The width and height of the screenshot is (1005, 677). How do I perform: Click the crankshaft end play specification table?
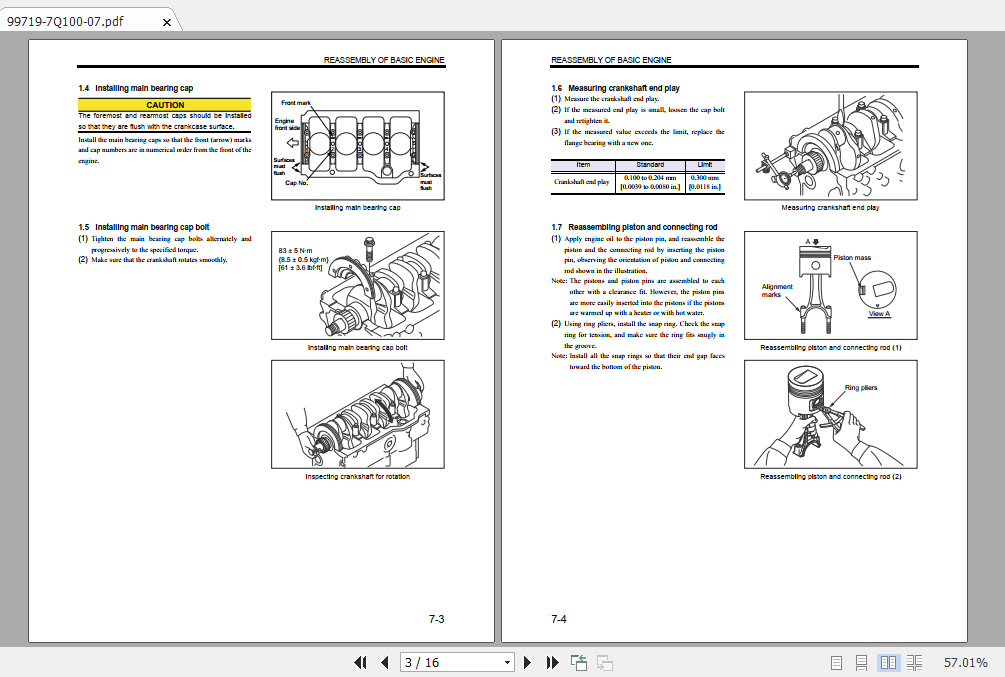637,173
